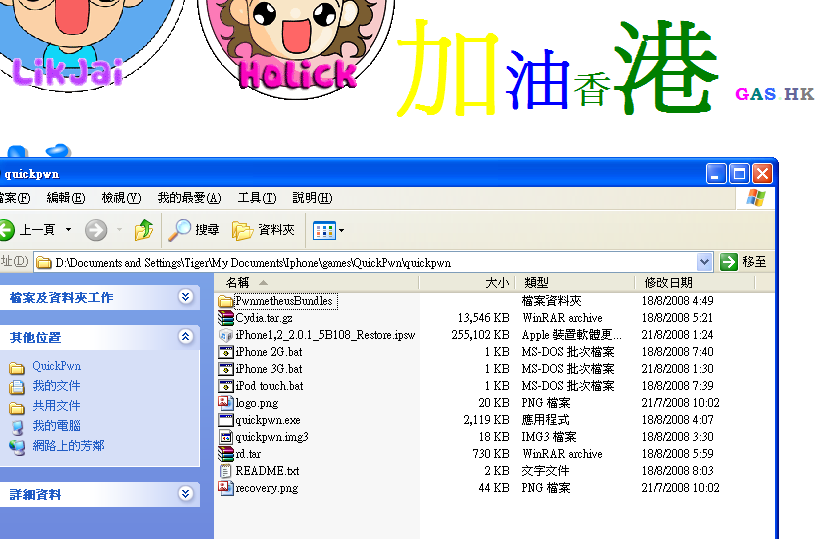Collapse the 其他位置 panel section
This screenshot has height=539, width=818.
(186, 337)
